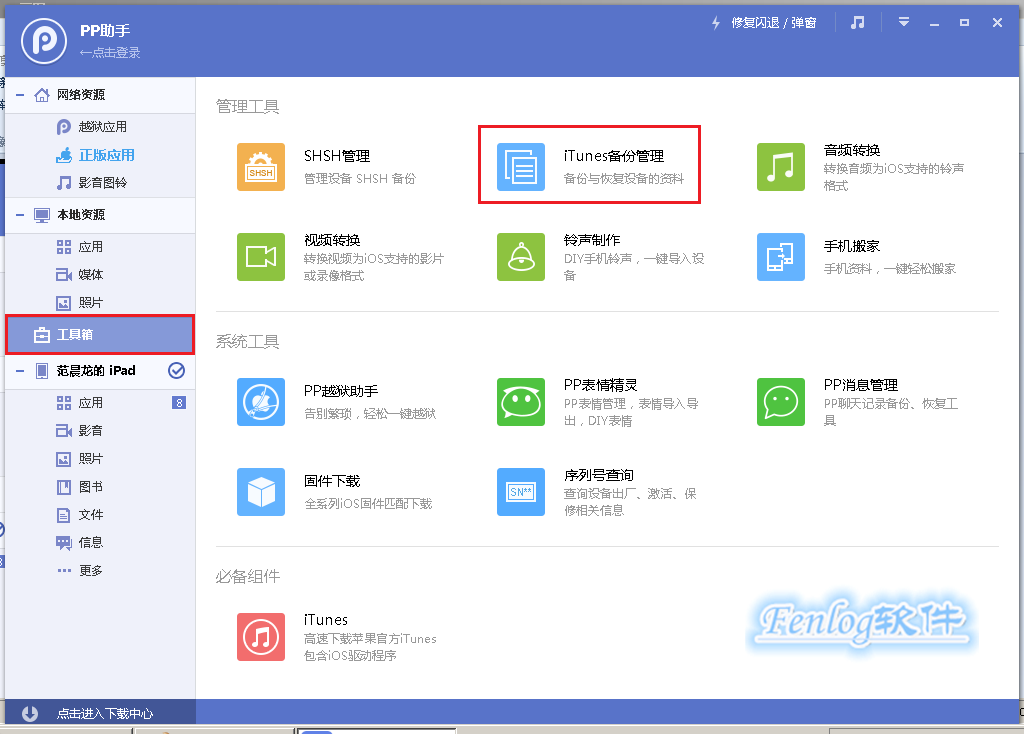Open the iTunes备份管理 icon

[520, 167]
